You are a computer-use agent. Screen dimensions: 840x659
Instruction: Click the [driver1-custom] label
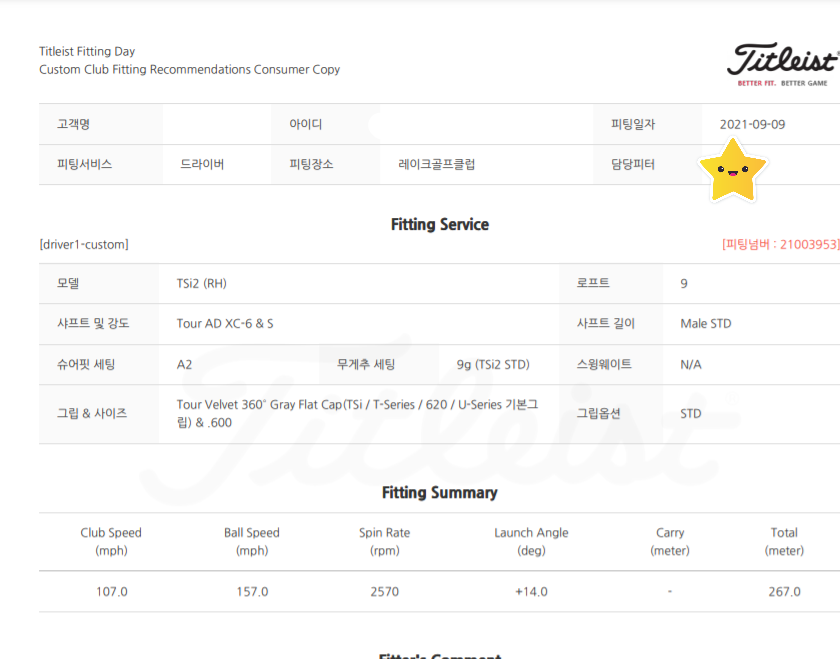pyautogui.click(x=84, y=245)
